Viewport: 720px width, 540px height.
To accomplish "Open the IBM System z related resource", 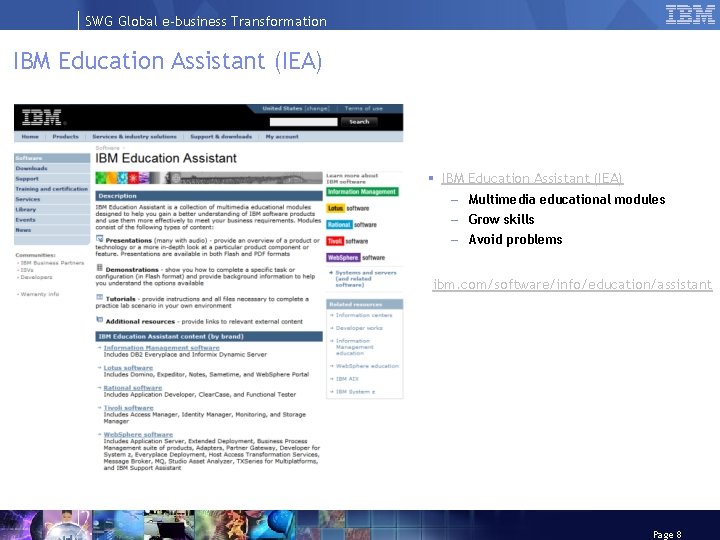I will click(x=355, y=392).
